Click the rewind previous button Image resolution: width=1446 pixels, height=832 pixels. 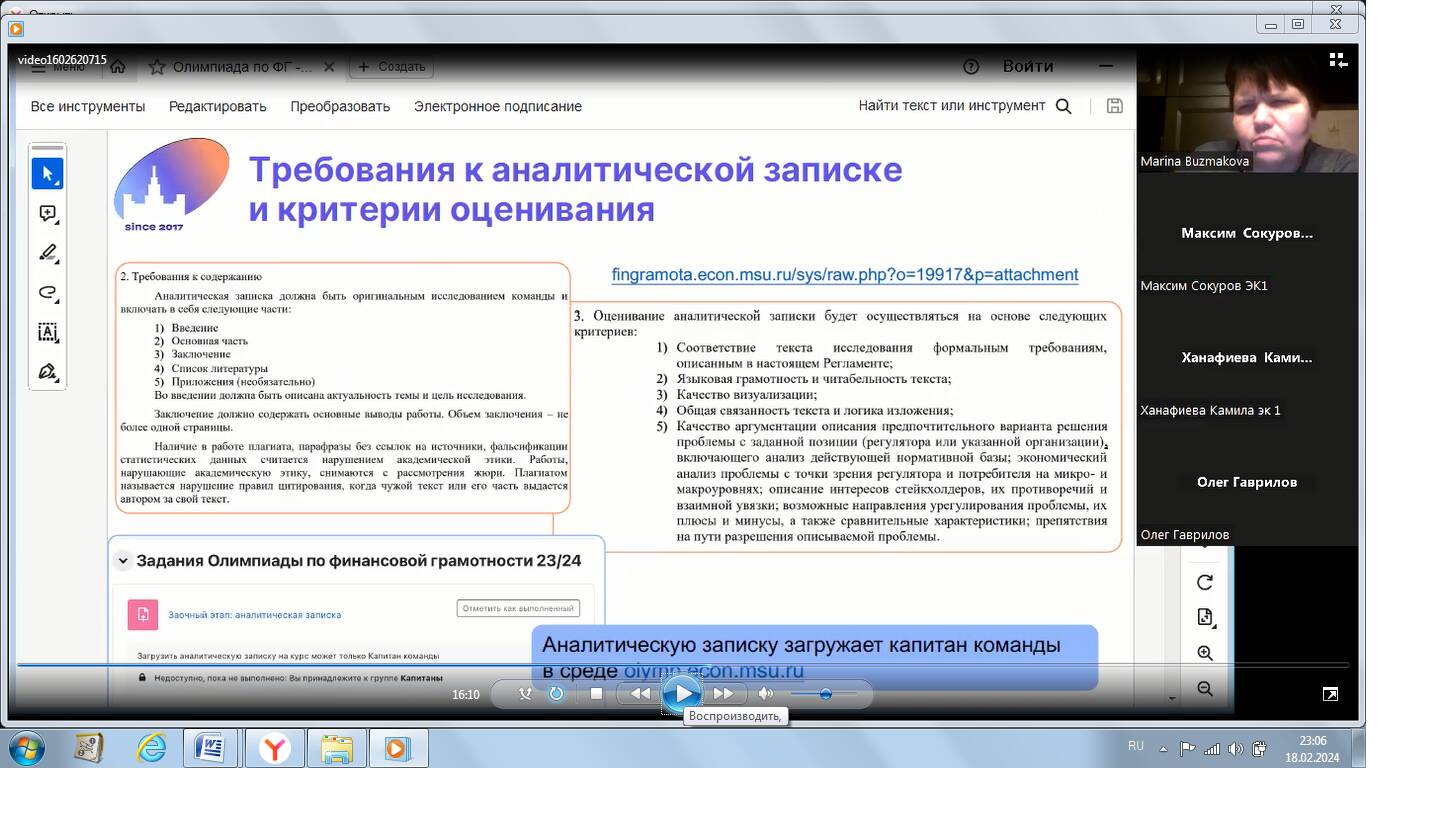[x=640, y=693]
